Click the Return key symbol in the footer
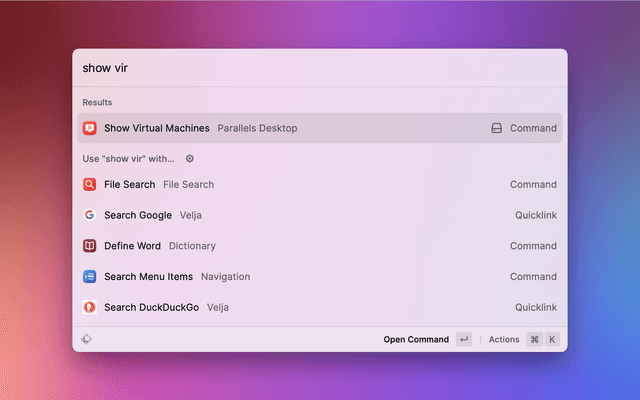The height and width of the screenshot is (400, 640). click(464, 339)
